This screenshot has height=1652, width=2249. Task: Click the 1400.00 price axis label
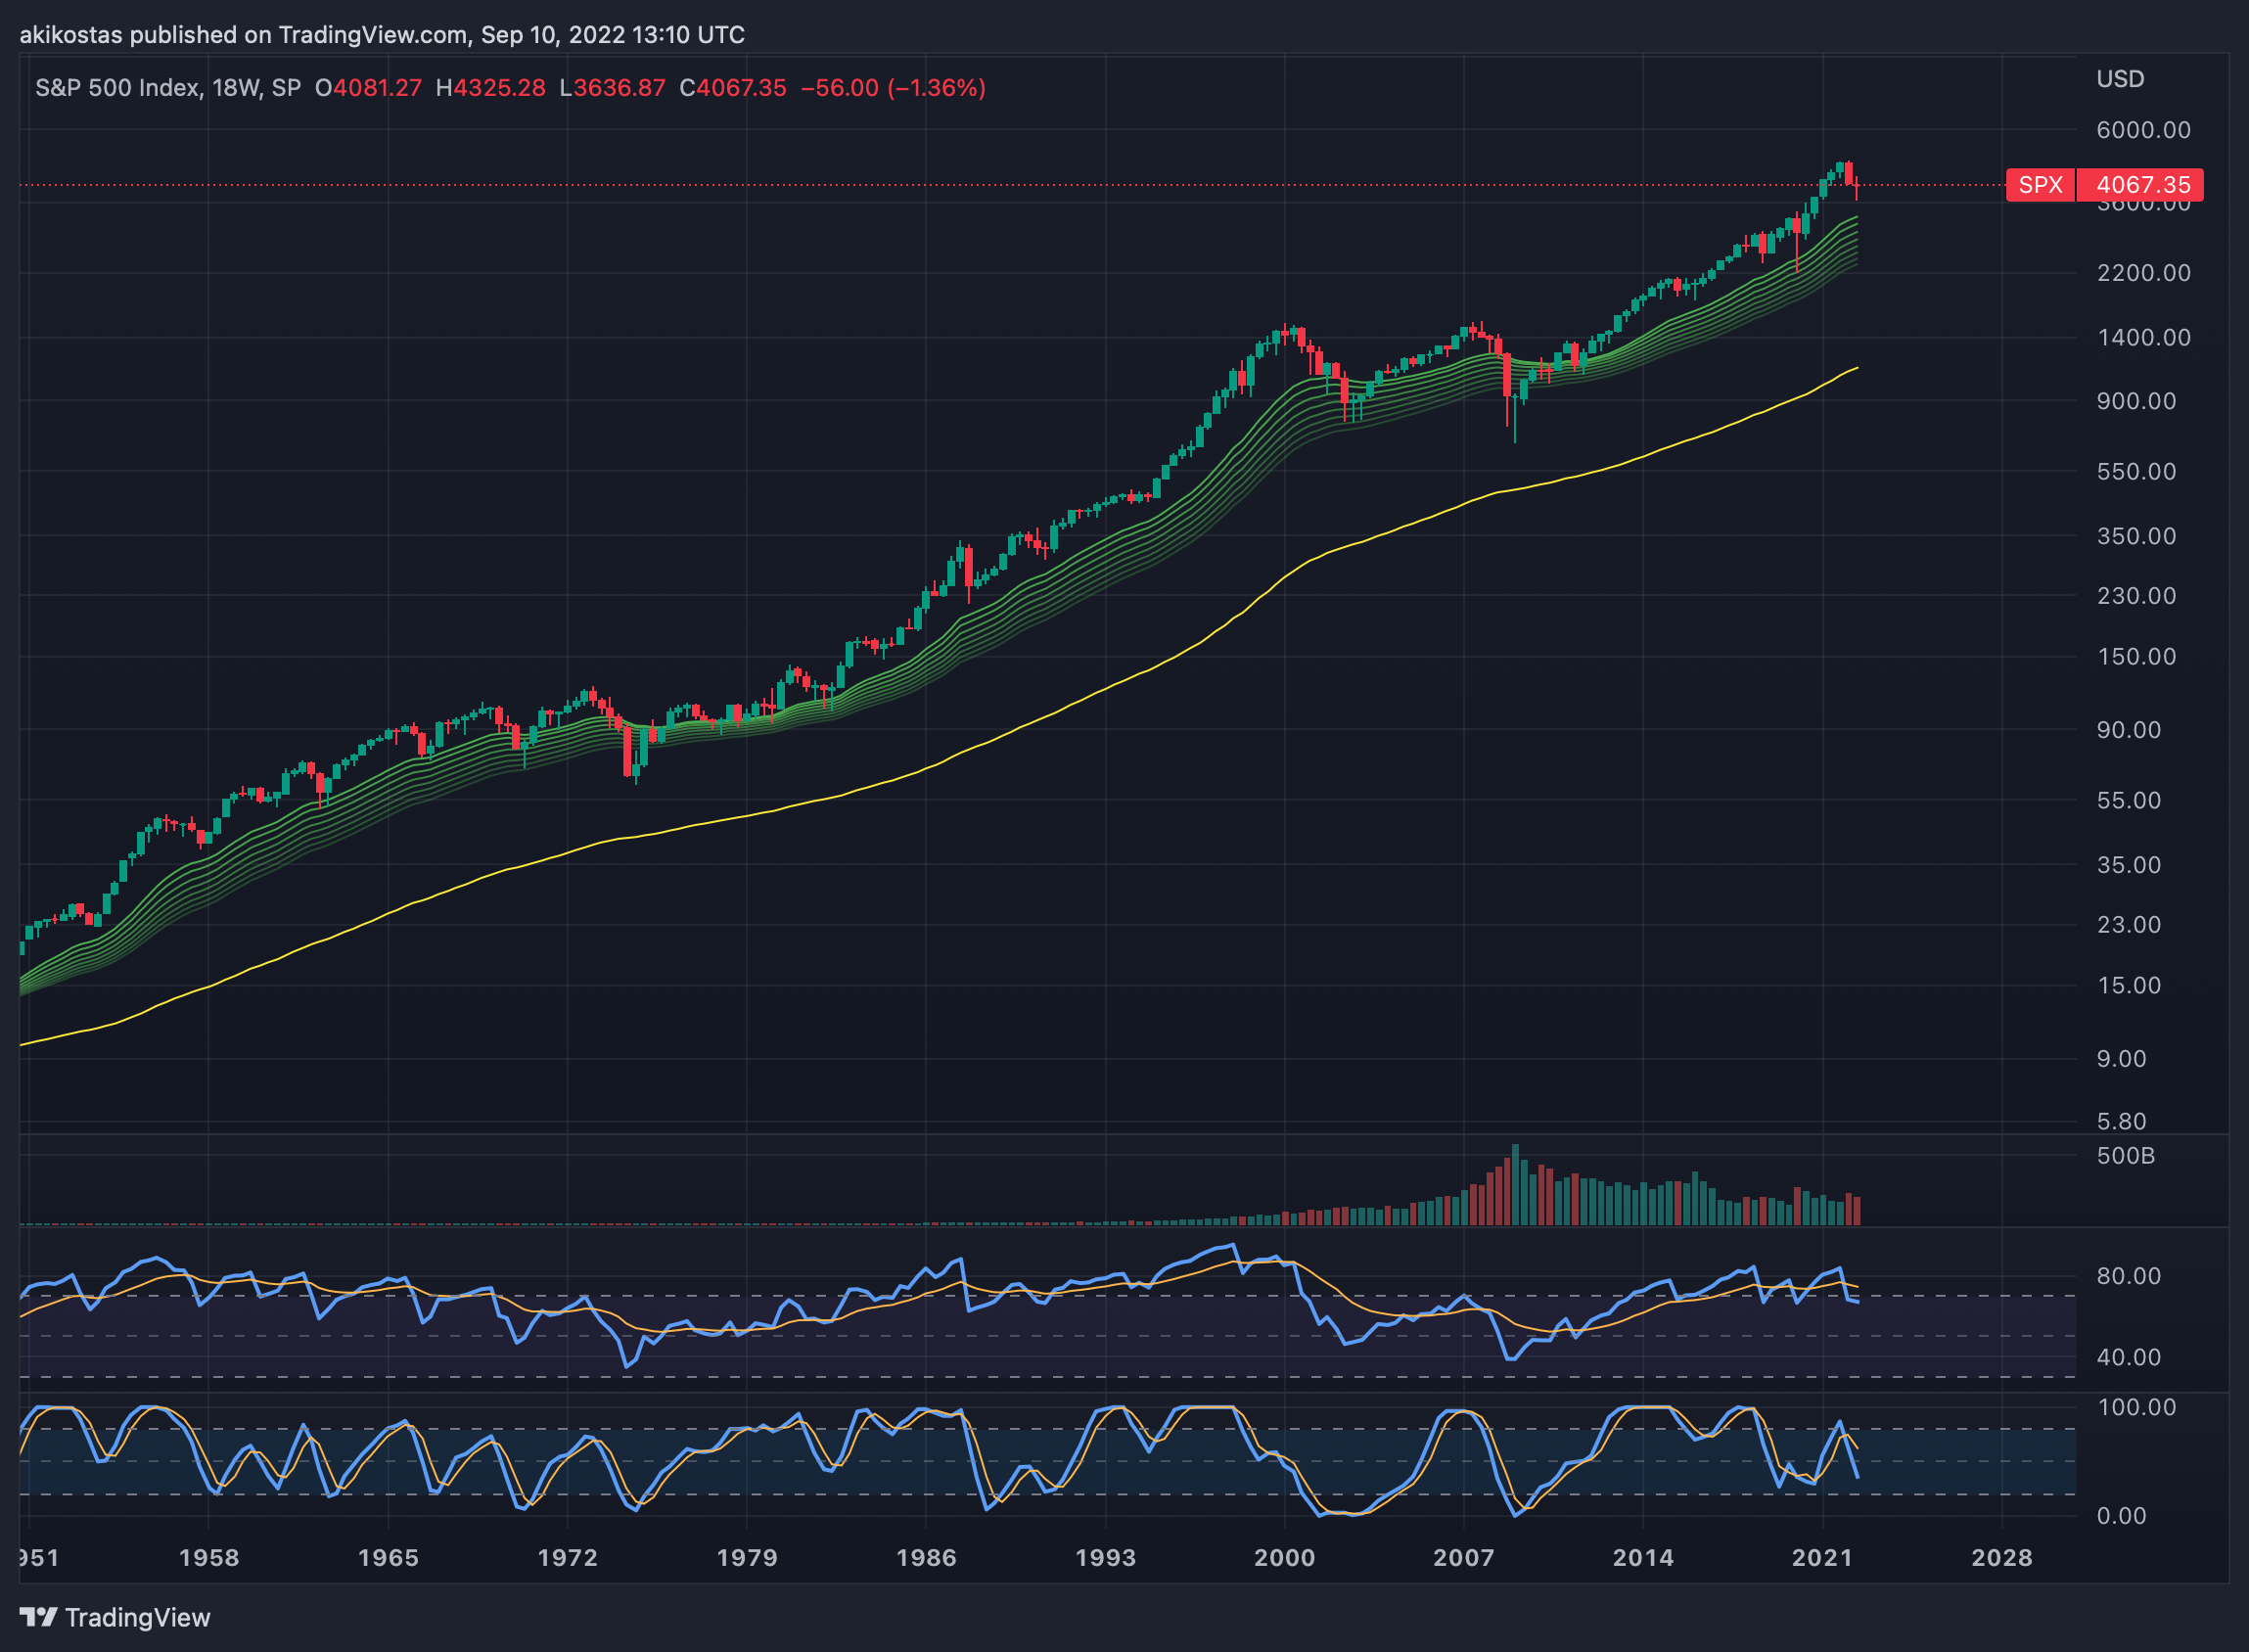(2143, 337)
